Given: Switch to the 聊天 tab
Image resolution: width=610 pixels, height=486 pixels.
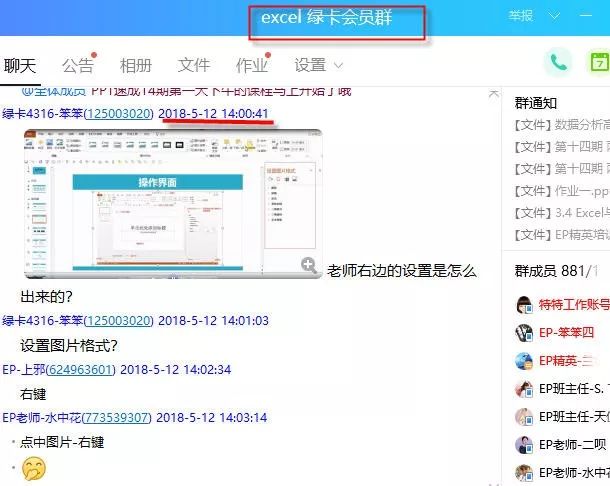Looking at the screenshot, I should pos(20,65).
